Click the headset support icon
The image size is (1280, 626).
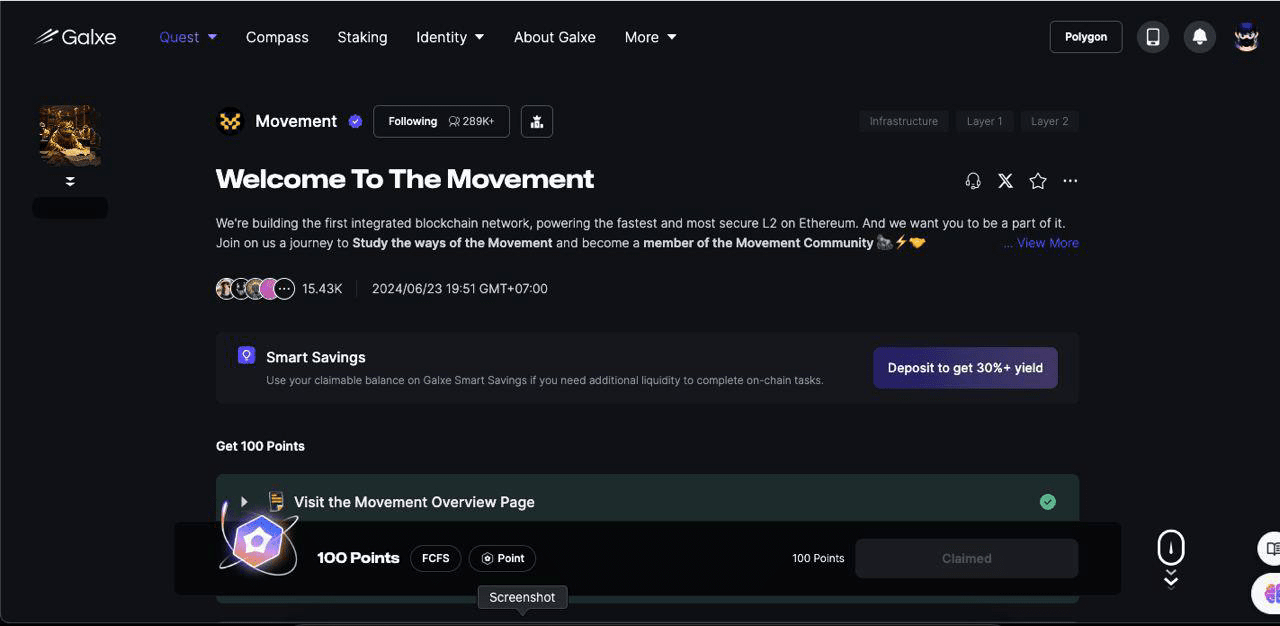pos(973,181)
